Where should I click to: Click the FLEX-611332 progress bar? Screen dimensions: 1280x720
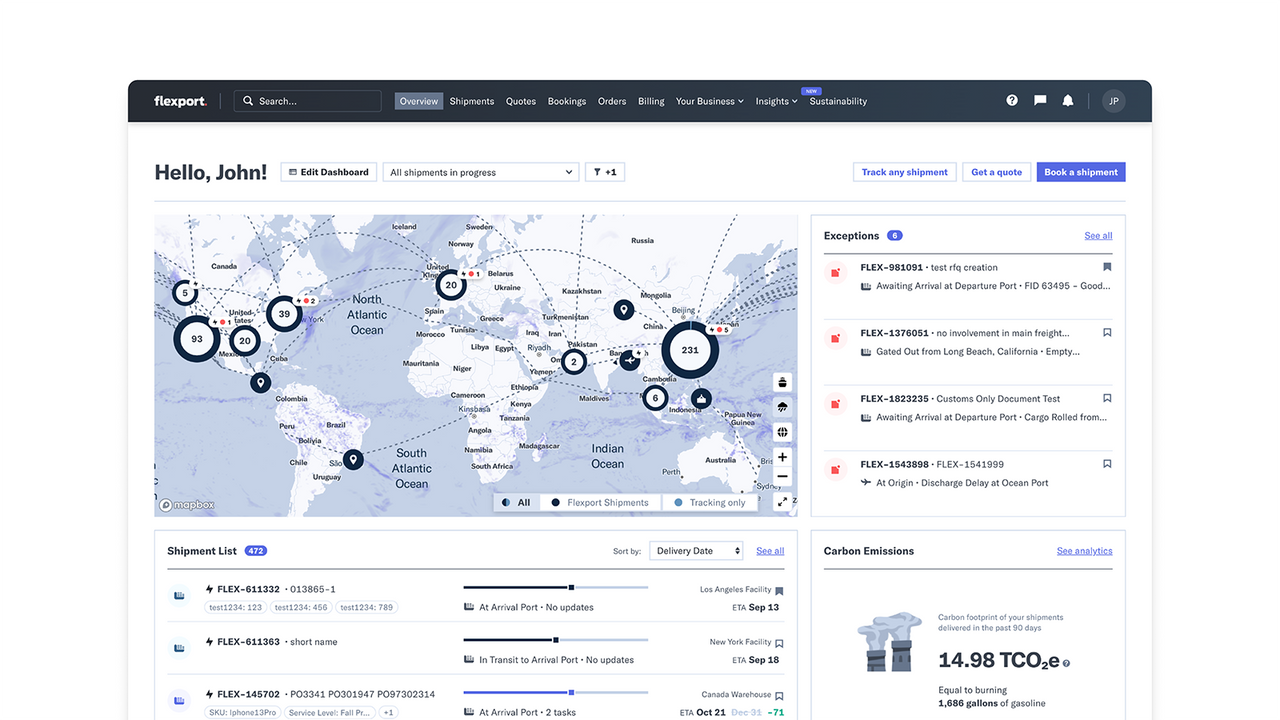tap(556, 587)
